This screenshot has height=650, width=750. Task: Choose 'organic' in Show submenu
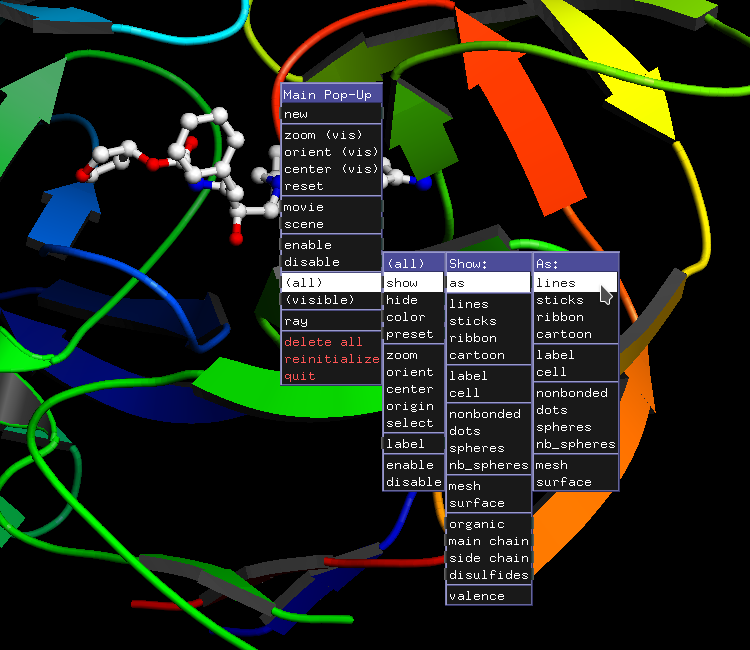coord(488,524)
